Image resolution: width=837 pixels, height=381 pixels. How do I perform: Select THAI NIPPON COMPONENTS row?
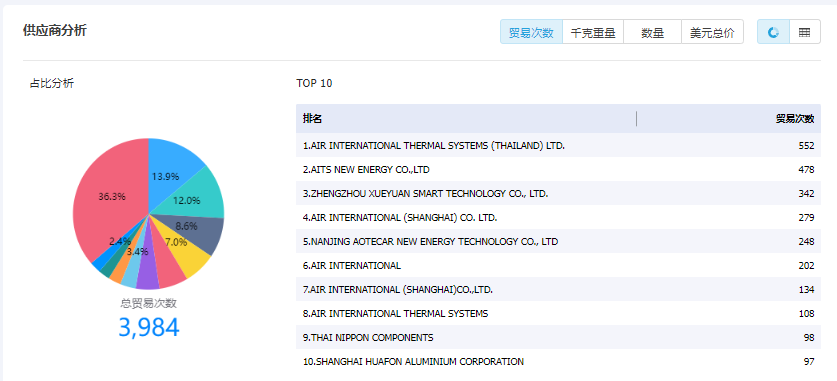(558, 338)
